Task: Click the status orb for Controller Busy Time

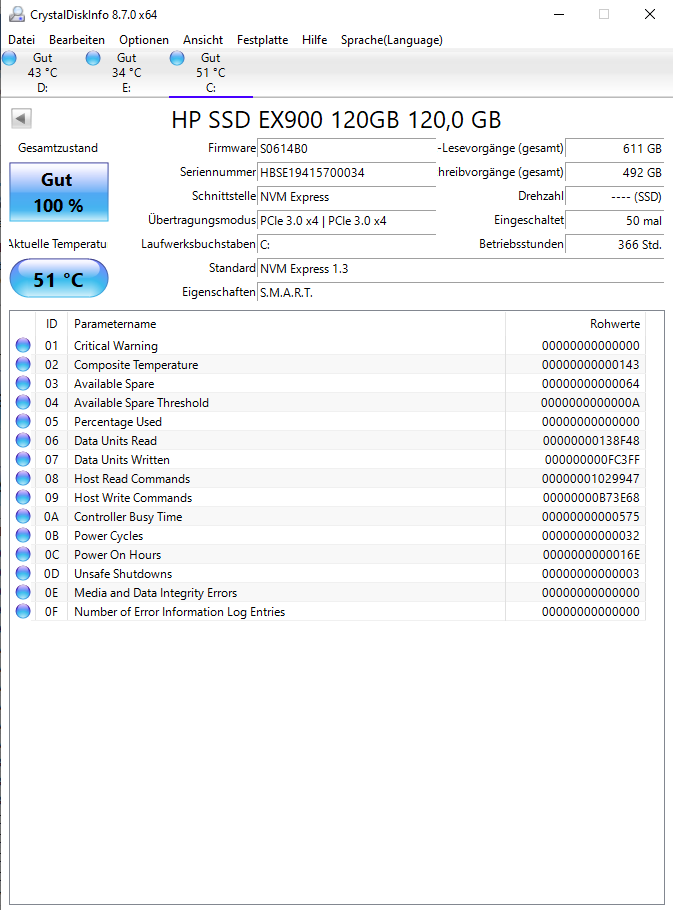Action: pos(23,517)
